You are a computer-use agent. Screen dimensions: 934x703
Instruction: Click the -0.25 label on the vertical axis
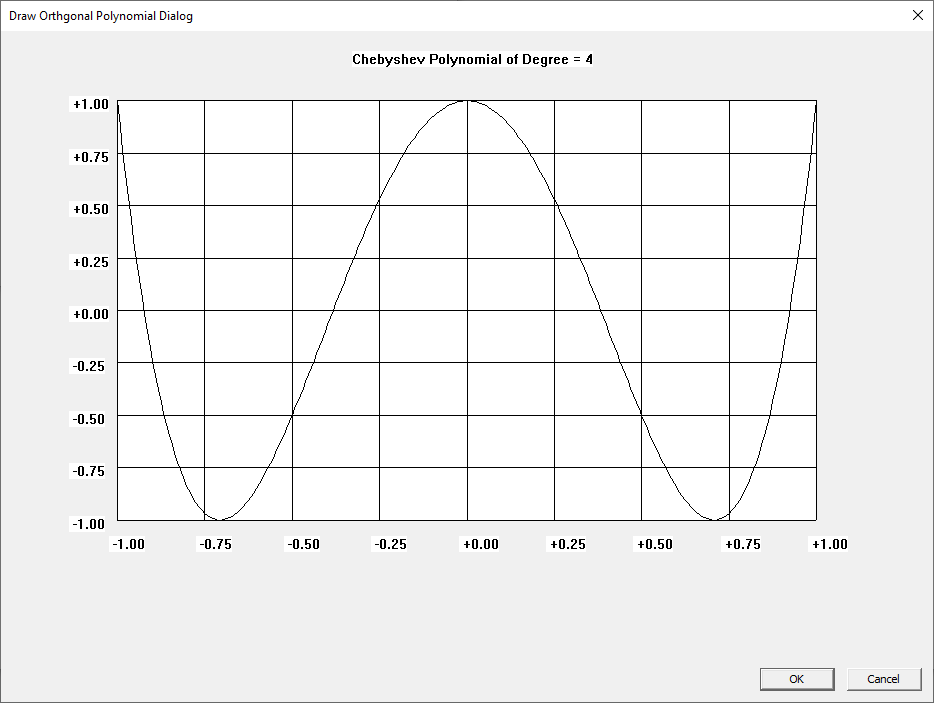coord(91,365)
